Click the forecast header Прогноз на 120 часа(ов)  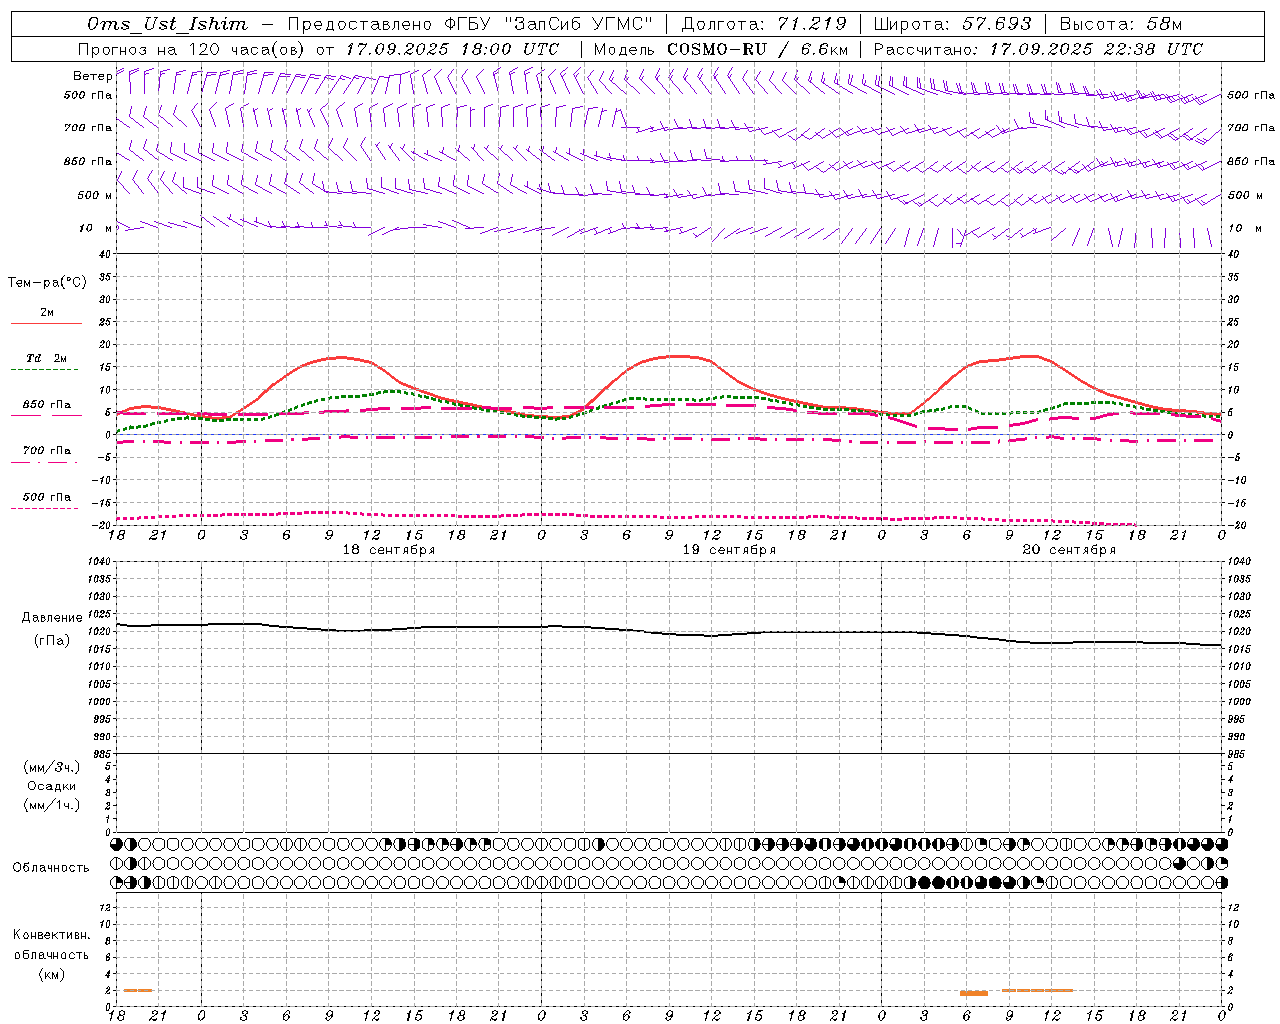point(192,49)
